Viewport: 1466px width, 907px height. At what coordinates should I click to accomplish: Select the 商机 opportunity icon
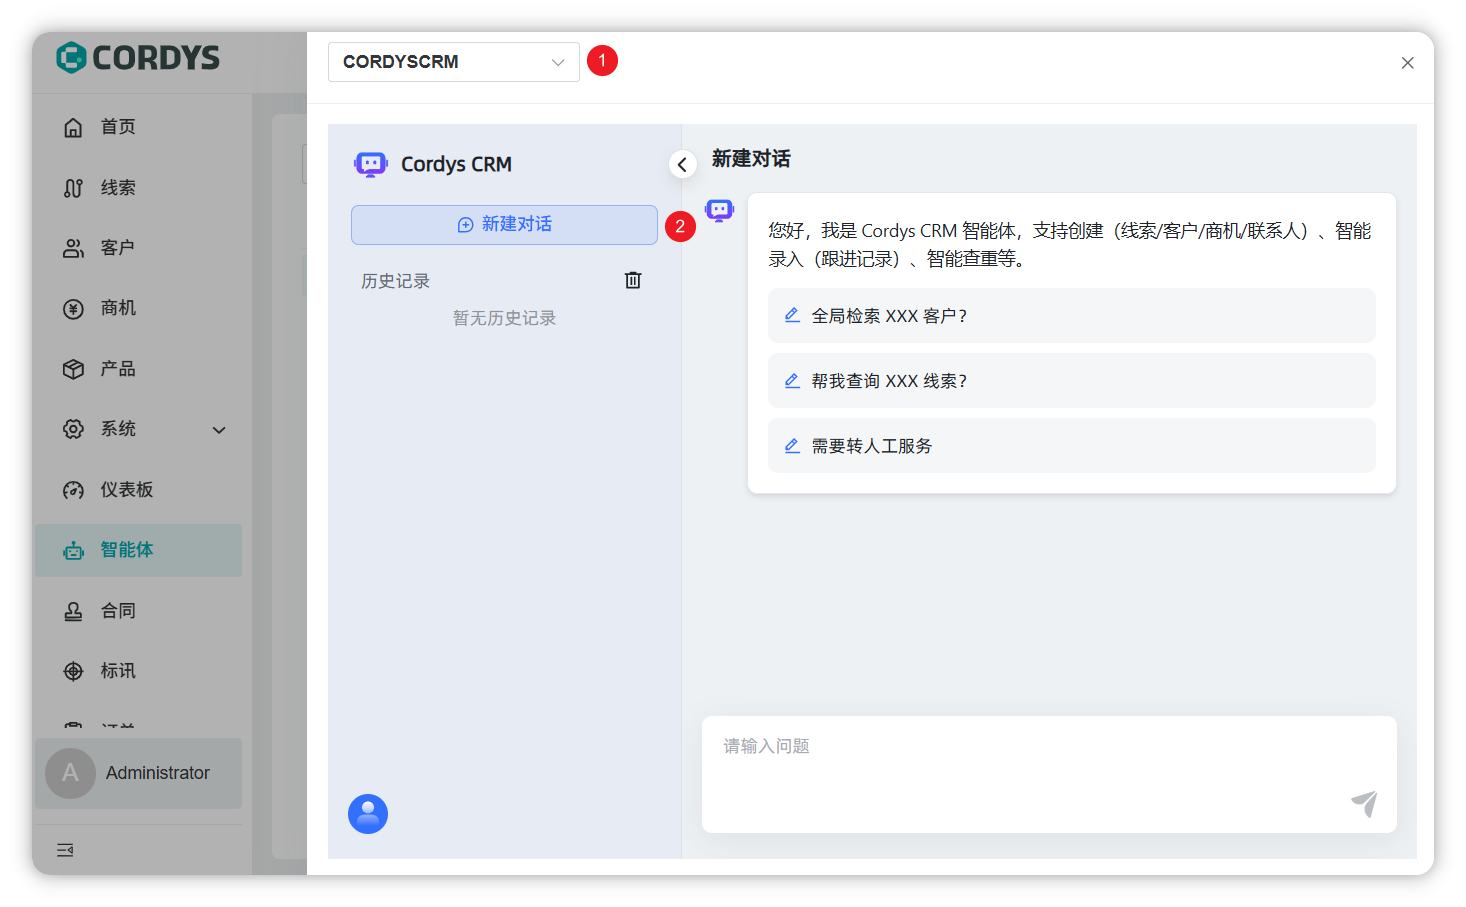click(73, 309)
